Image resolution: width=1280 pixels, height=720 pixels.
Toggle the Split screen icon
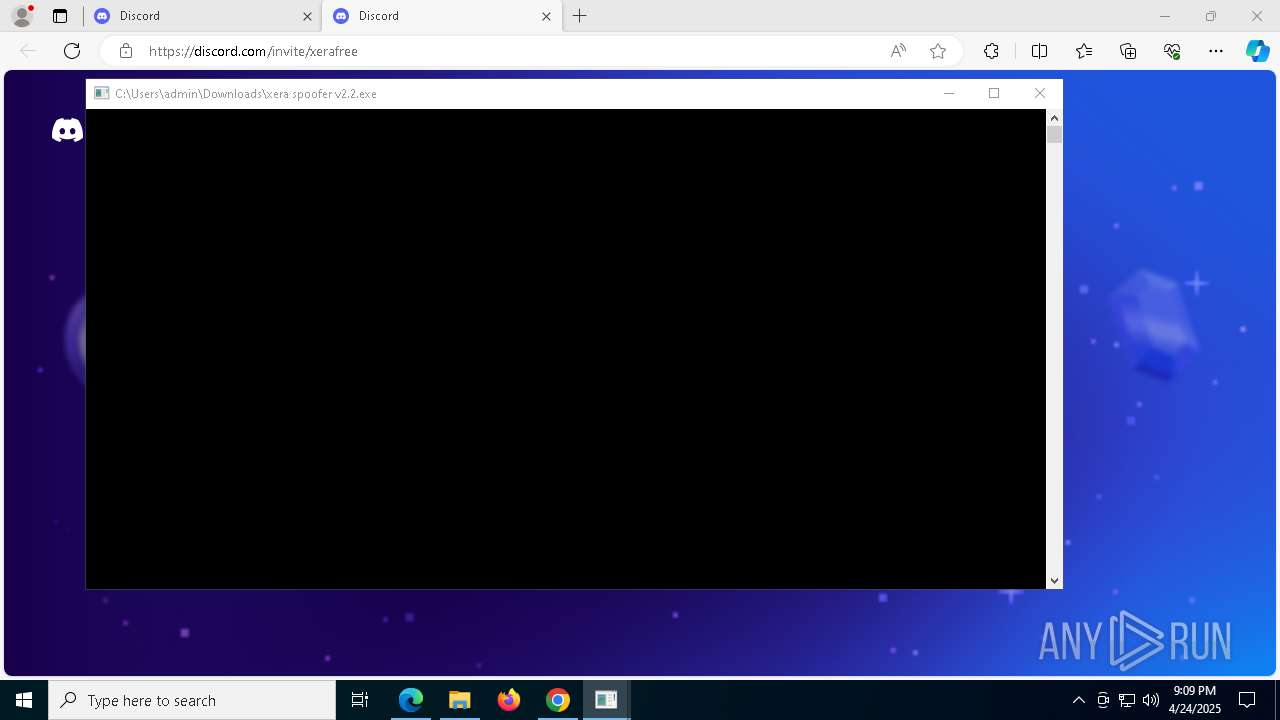pos(1039,51)
